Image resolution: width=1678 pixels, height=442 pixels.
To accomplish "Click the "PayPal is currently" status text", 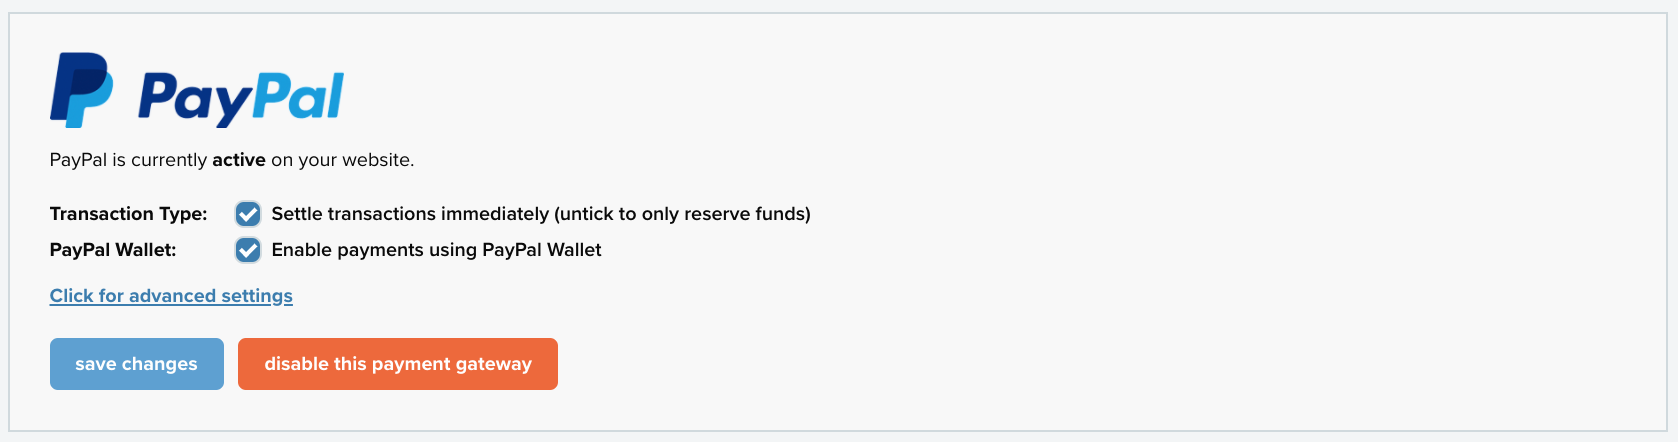I will point(129,160).
